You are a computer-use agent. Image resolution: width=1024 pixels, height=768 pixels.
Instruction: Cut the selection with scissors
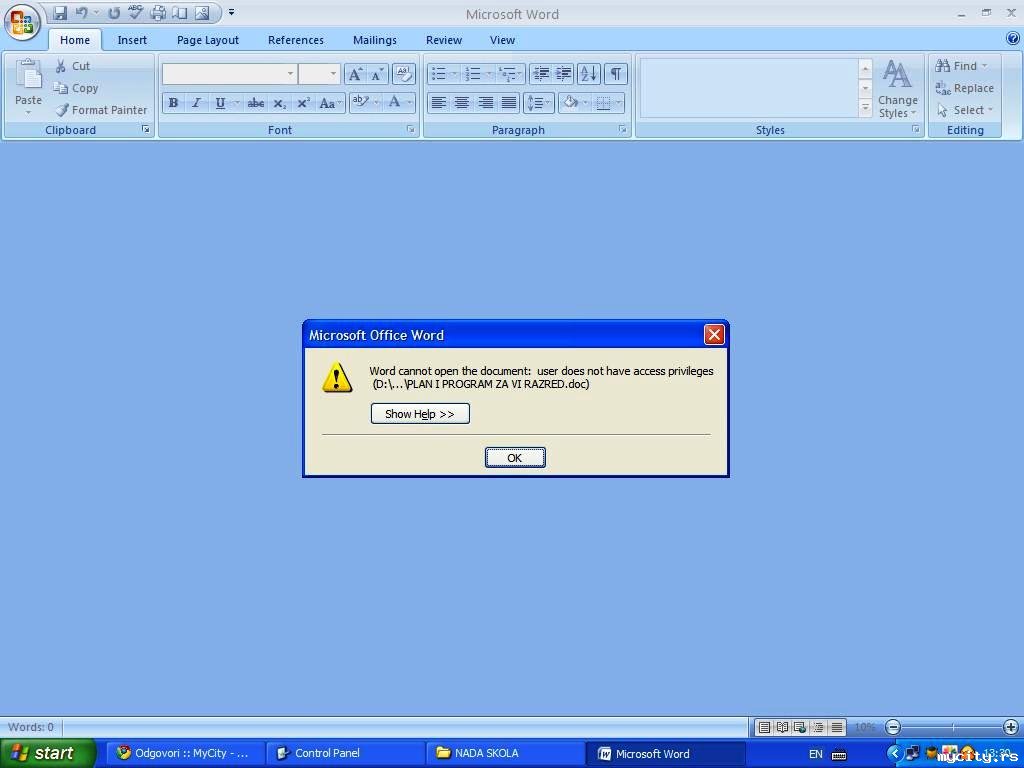pyautogui.click(x=72, y=66)
